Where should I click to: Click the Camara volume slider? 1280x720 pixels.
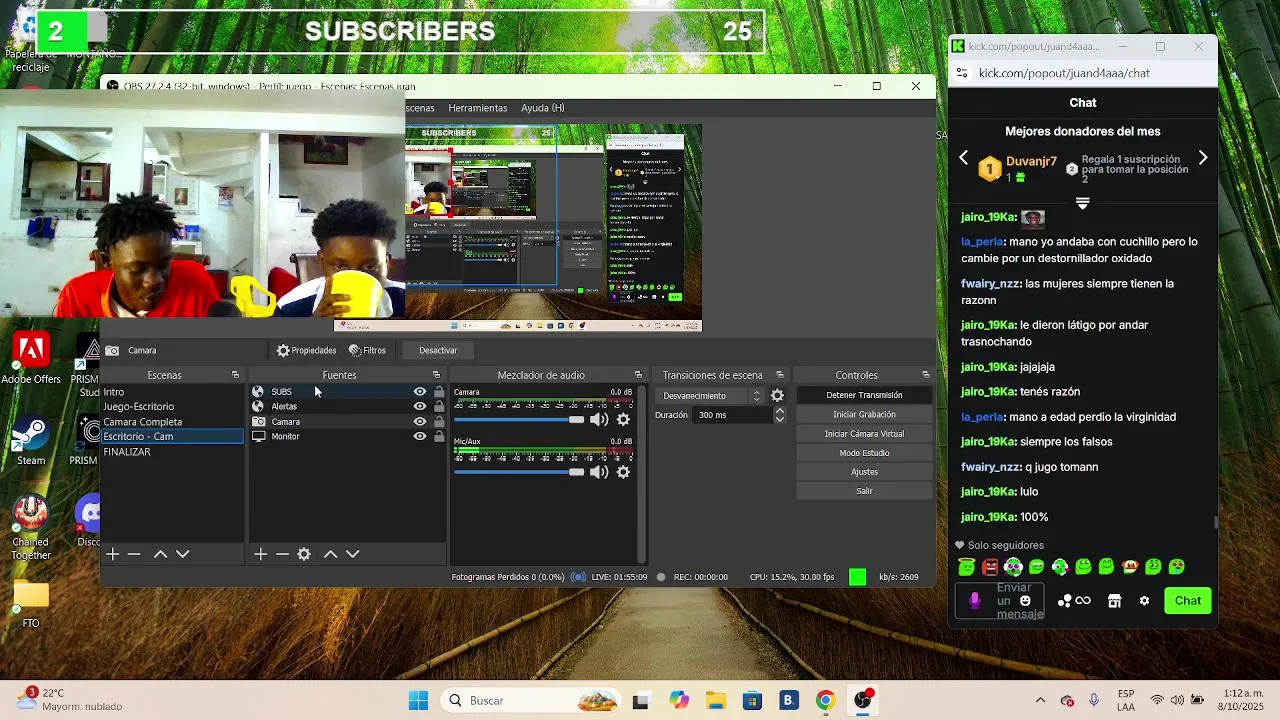[519, 420]
